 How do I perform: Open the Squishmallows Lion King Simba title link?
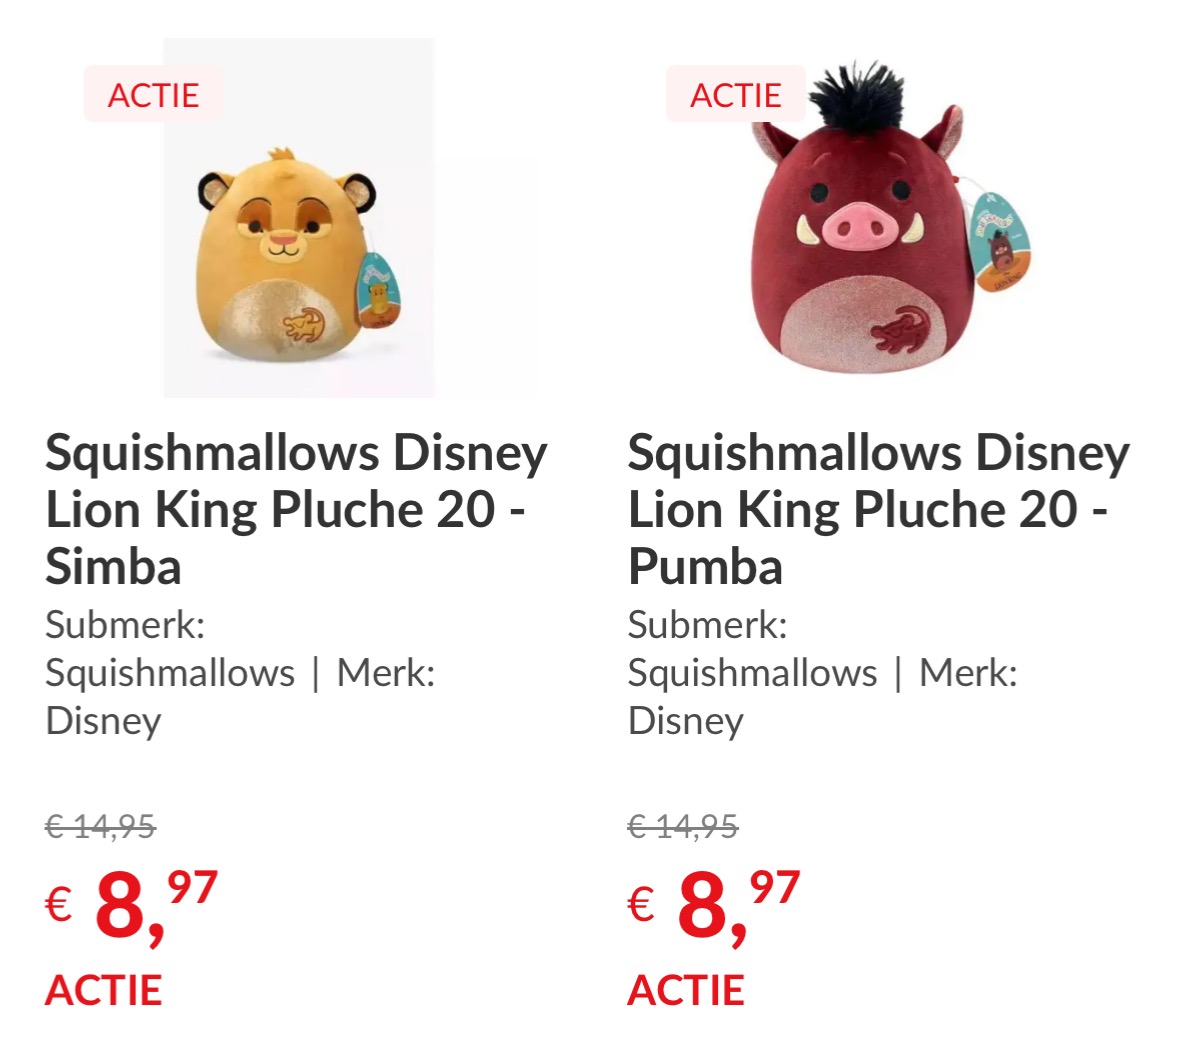(x=296, y=509)
